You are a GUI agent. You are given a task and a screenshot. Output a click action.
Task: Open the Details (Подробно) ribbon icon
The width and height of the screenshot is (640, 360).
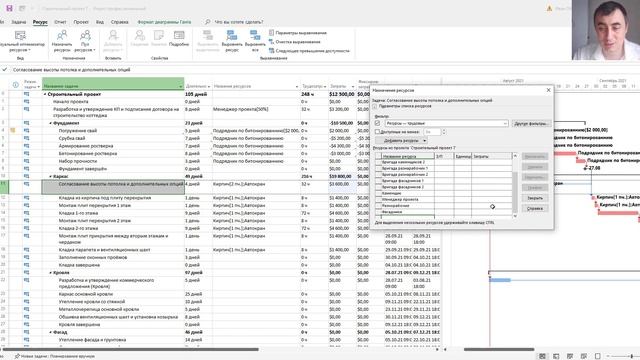coord(179,36)
